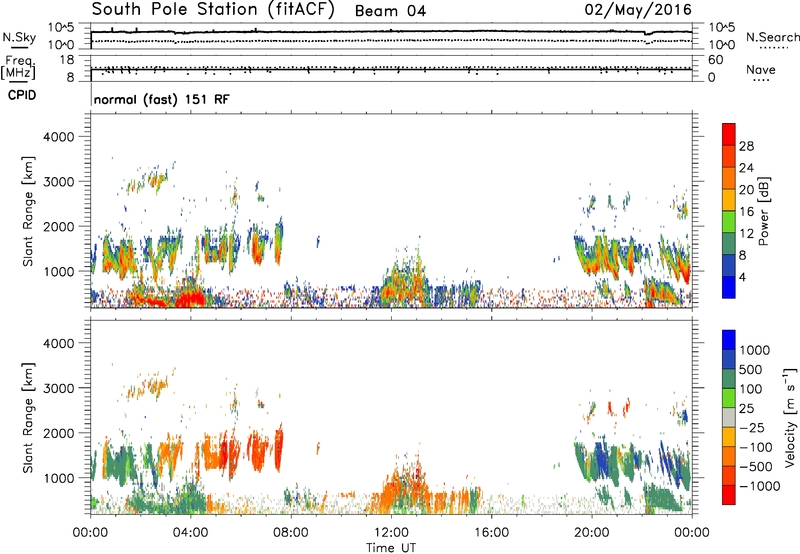Pick Power colorbar segment between 8 and 12
The width and height of the screenshot is (800, 554).
(x=729, y=243)
